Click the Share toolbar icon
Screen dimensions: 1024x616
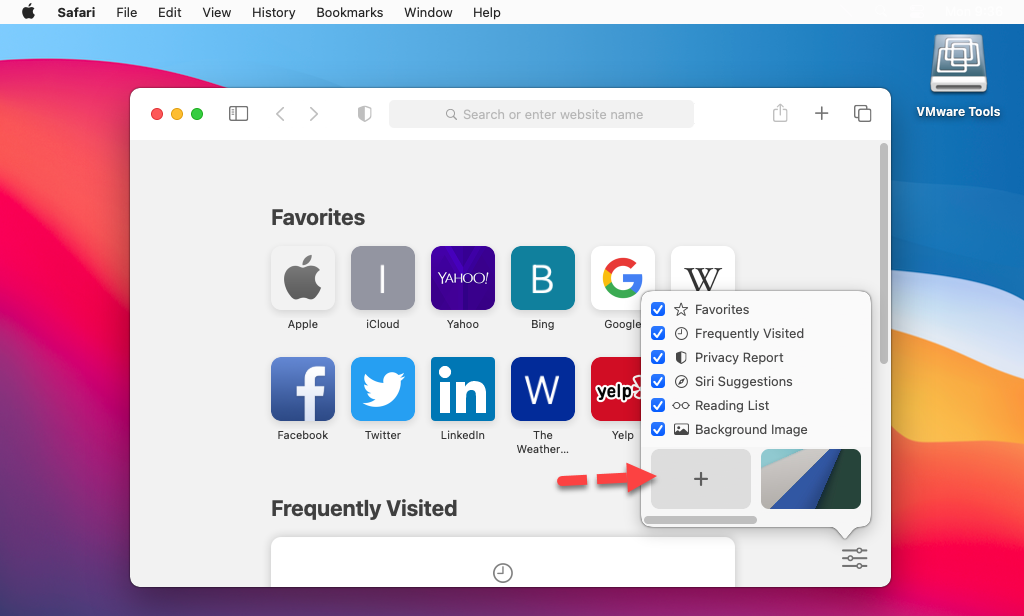point(780,114)
